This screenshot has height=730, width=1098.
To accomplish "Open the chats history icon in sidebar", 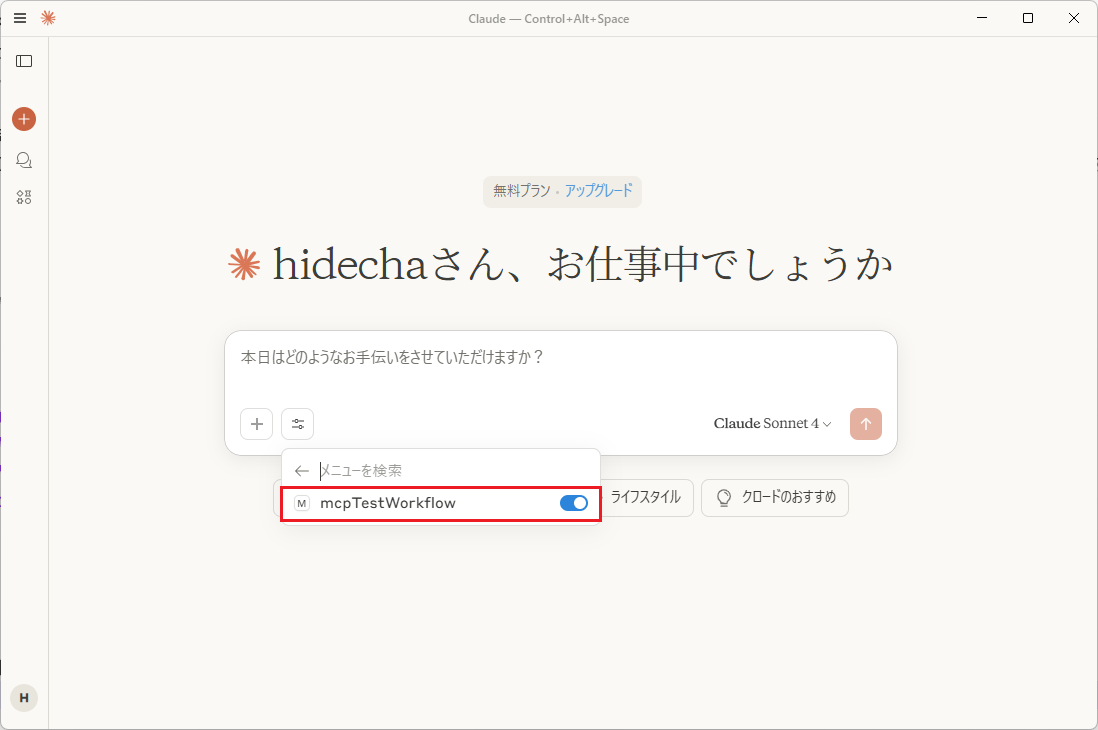I will click(x=24, y=160).
